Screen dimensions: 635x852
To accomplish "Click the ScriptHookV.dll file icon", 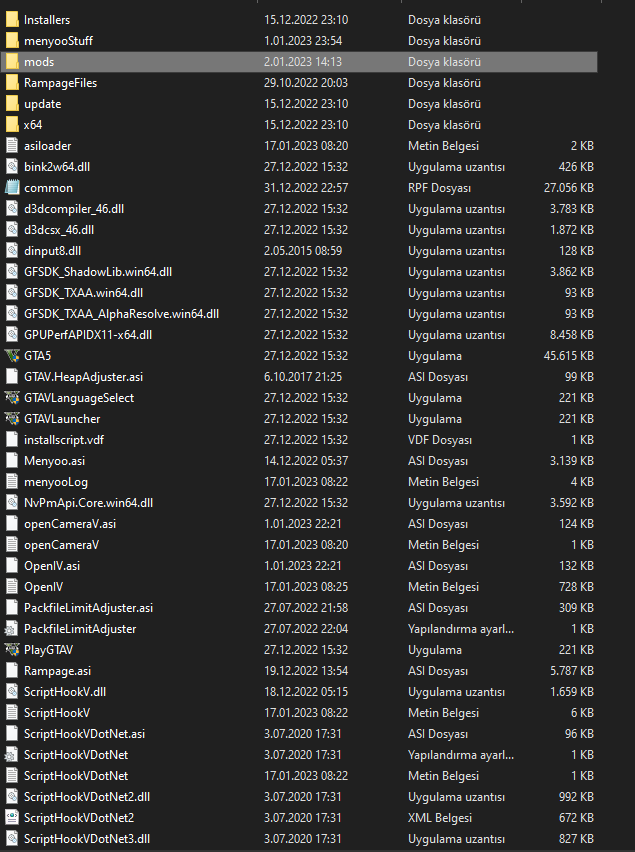I will click(x=12, y=692).
